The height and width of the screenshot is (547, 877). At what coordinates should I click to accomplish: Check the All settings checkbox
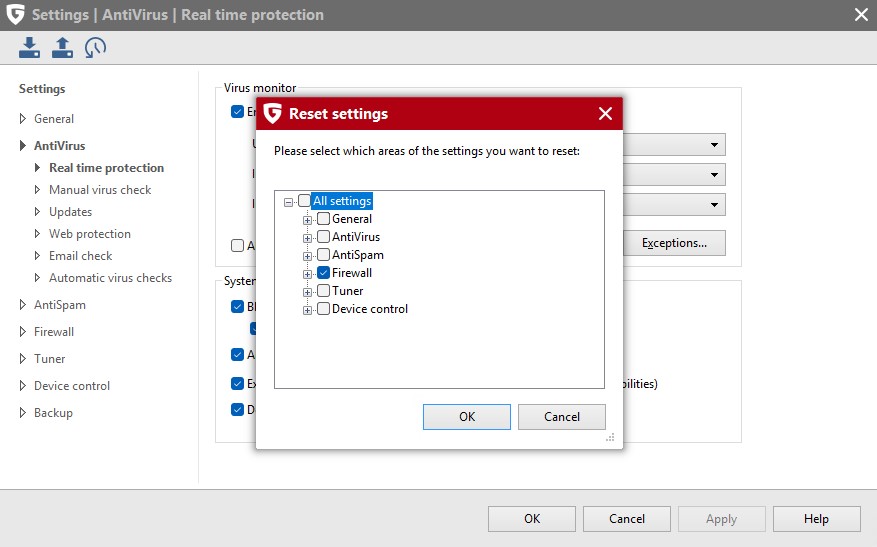304,200
